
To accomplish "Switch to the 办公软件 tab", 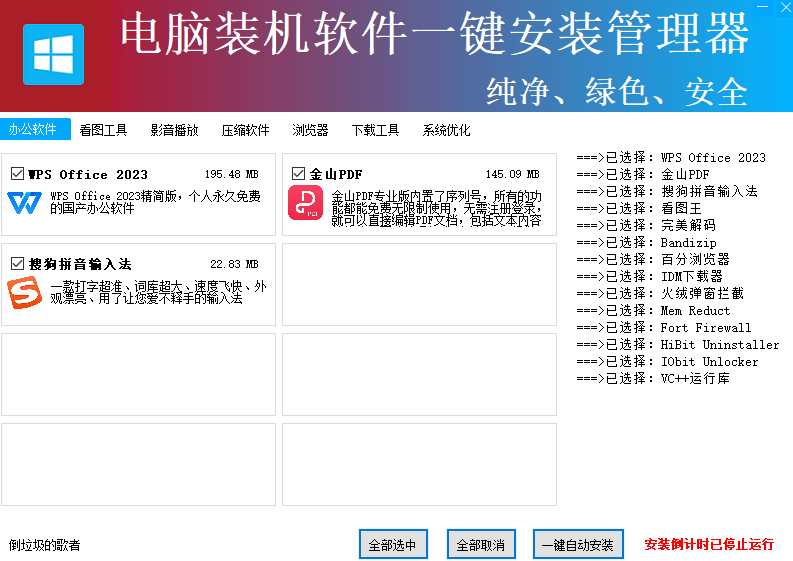I will tap(33, 130).
